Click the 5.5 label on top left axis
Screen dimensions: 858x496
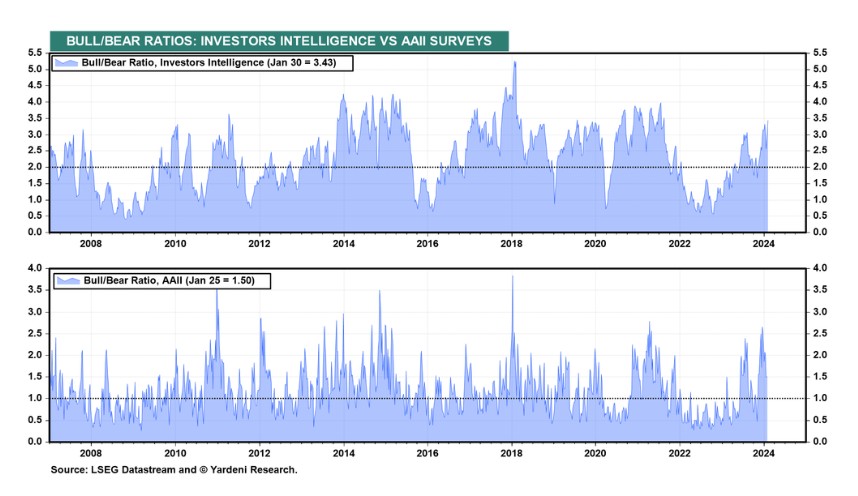pos(35,53)
